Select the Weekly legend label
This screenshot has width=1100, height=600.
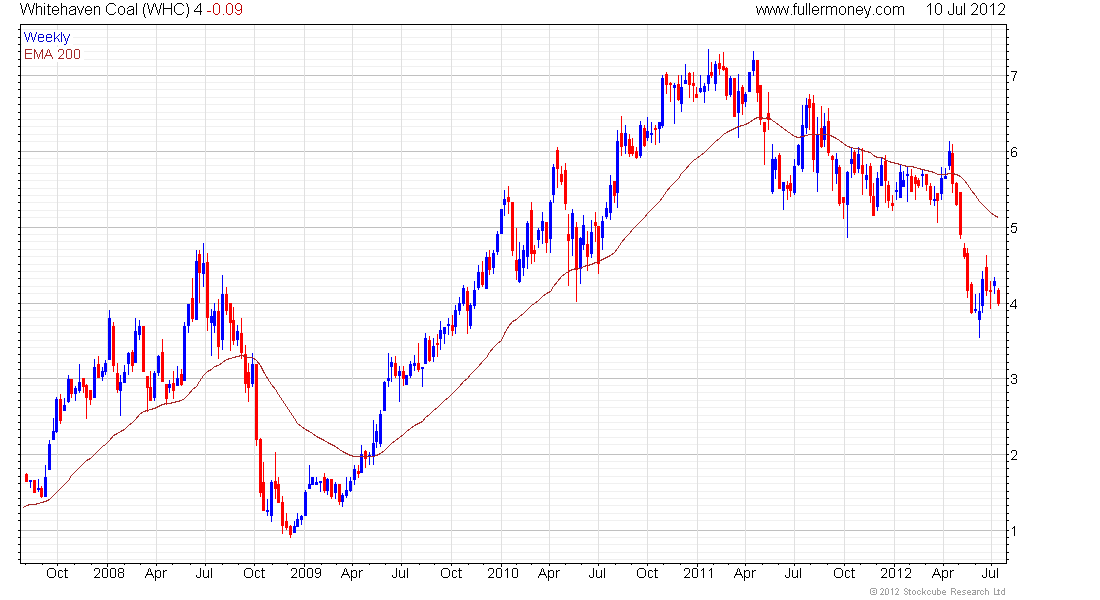(x=47, y=37)
